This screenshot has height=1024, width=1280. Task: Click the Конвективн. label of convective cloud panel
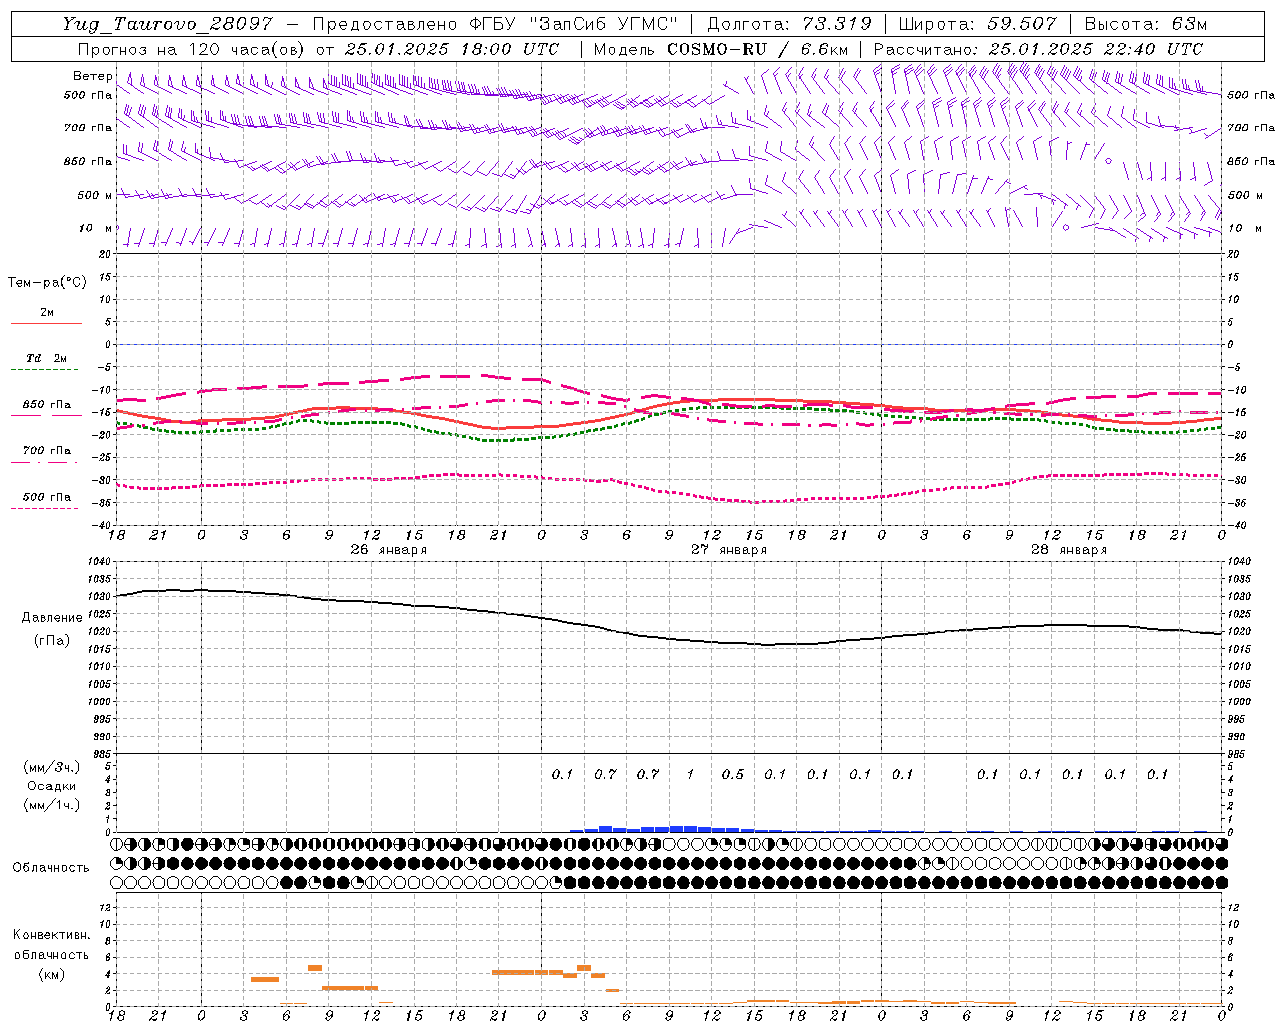pos(51,935)
